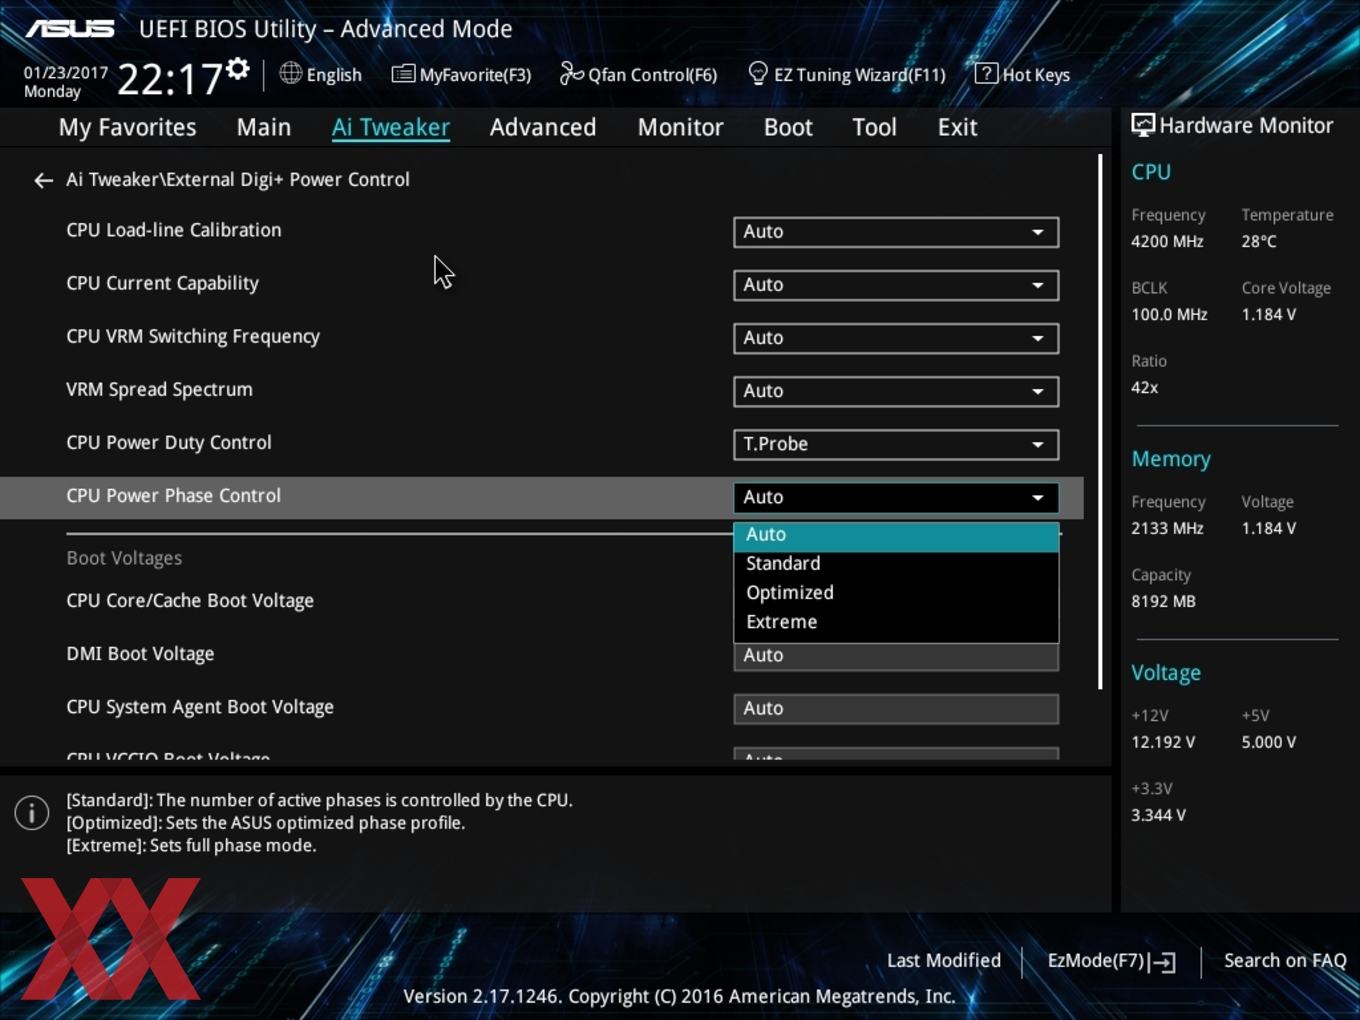This screenshot has width=1360, height=1020.
Task: Switch to My Favorites tab
Action: [127, 127]
